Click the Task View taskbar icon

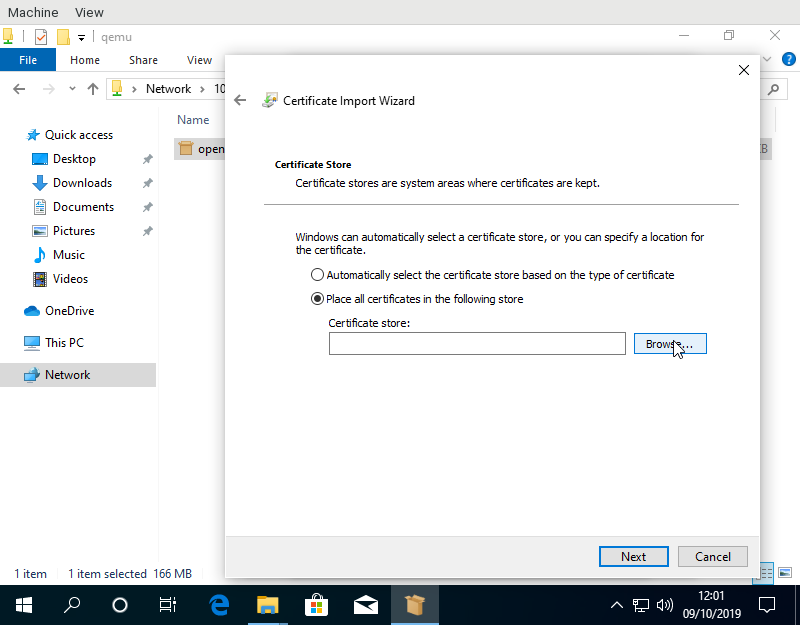[x=168, y=605]
